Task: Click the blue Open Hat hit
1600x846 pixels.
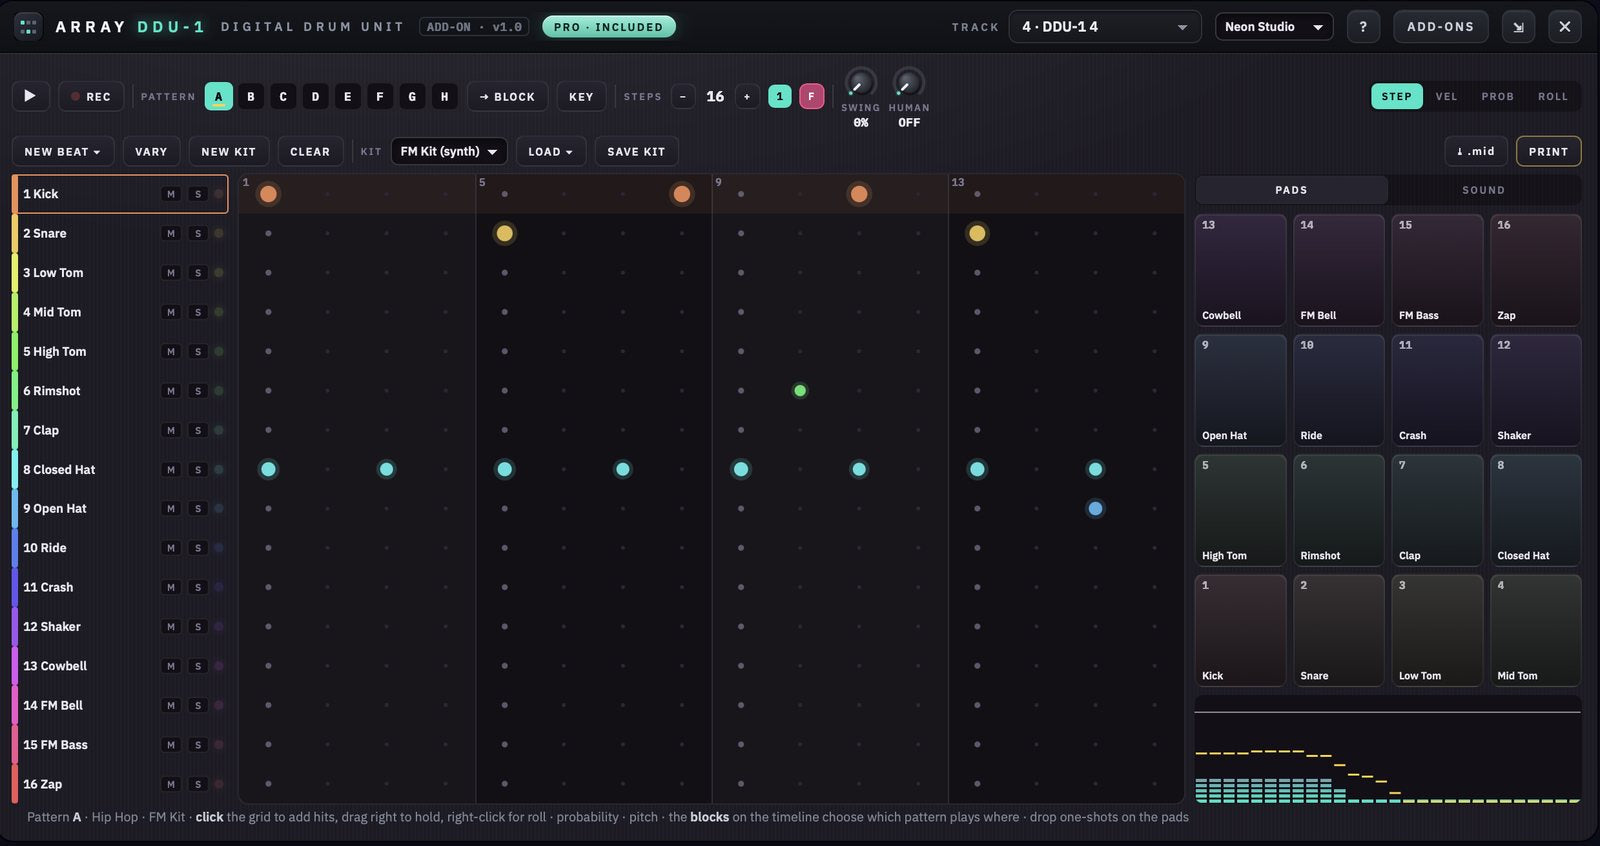Action: click(1095, 509)
